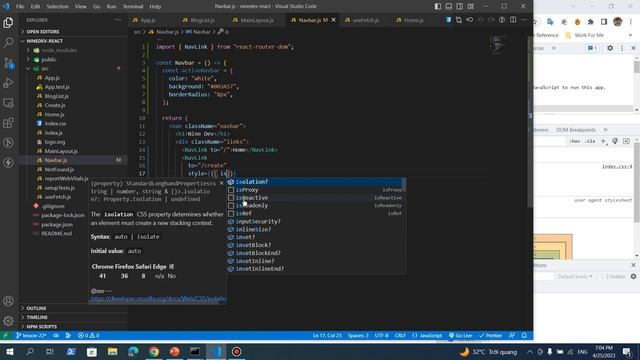Viewport: 640px width, 360px height.
Task: Expand the OPEN EDITORS section
Action: (x=43, y=31)
